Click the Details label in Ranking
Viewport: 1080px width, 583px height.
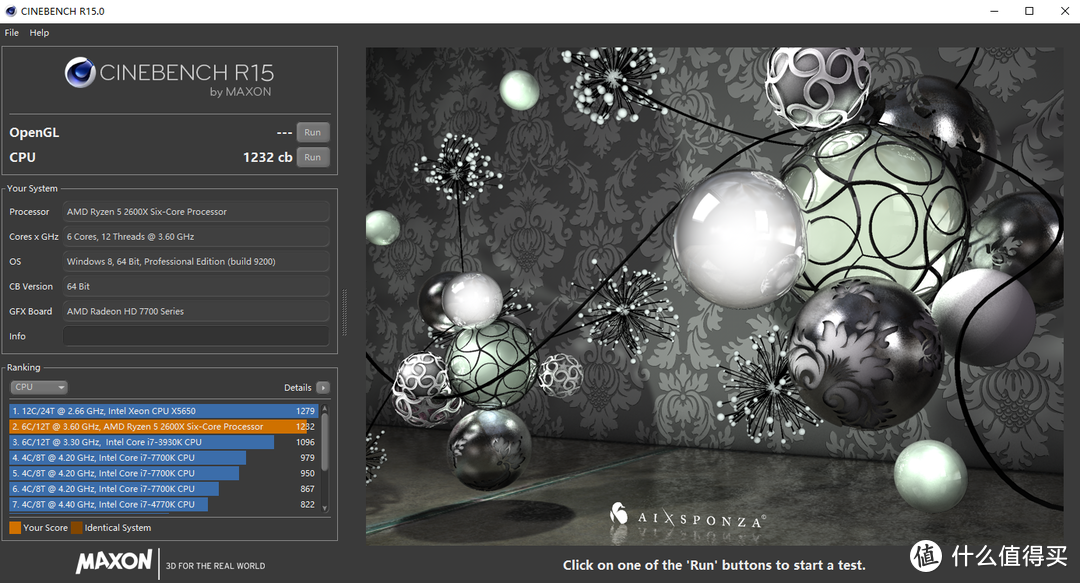[x=298, y=388]
